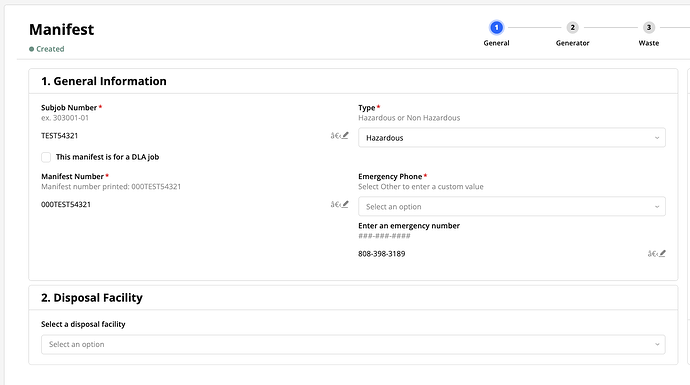Viewport: 690px width, 385px height.
Task: Click the 1. General Information section header
Action: coord(104,81)
